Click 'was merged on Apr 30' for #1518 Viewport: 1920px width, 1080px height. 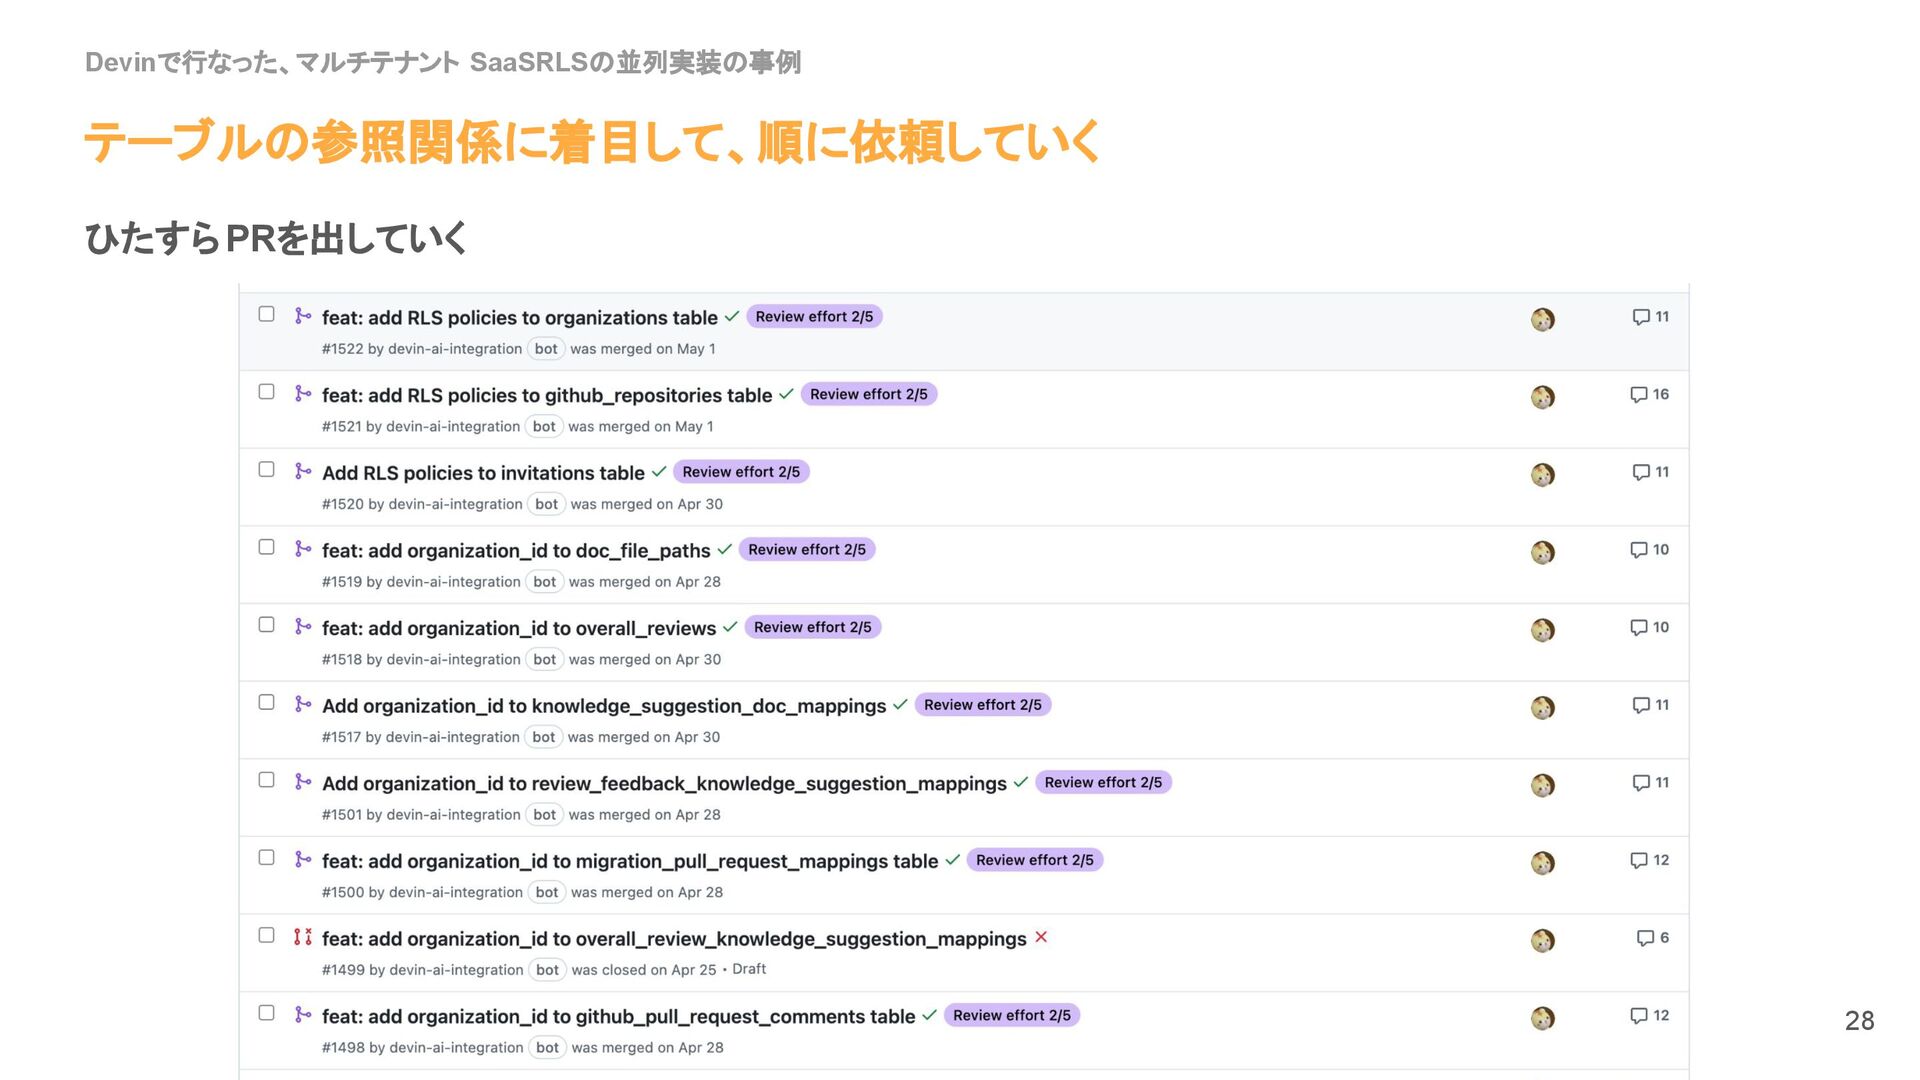(645, 660)
